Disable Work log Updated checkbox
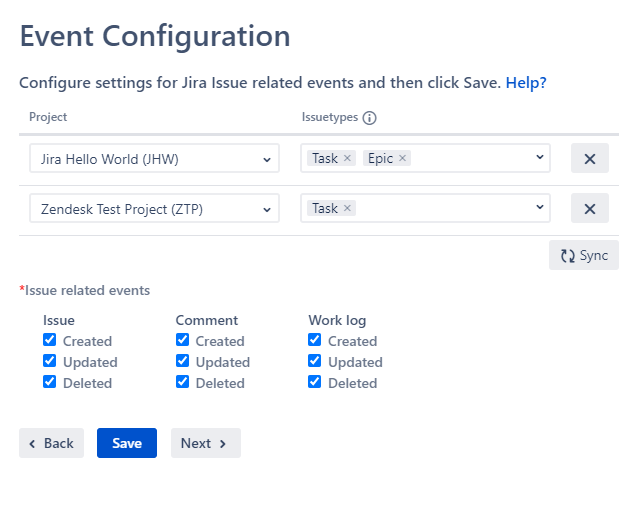Image resolution: width=626 pixels, height=512 pixels. point(315,361)
